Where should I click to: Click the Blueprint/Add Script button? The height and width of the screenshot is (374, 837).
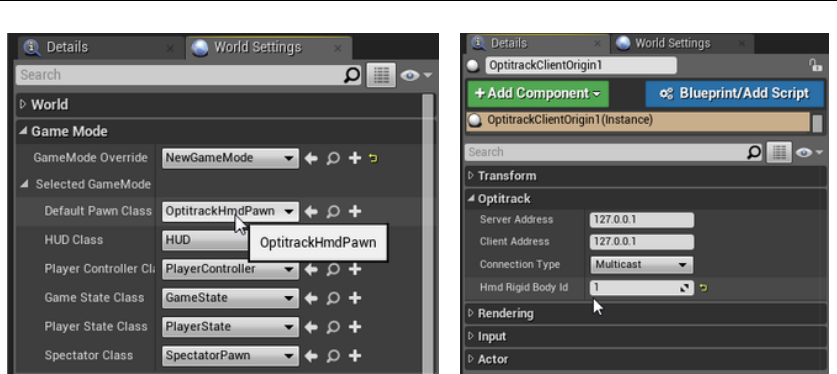(735, 93)
